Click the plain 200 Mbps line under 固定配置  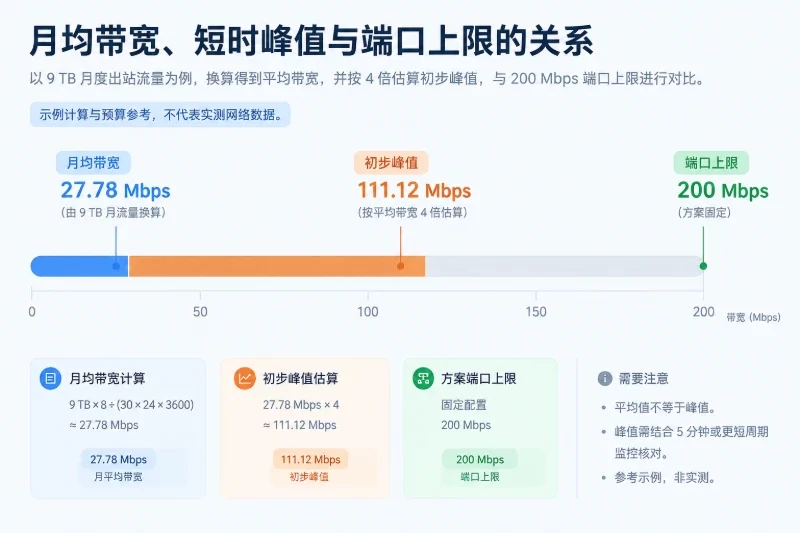[466, 425]
